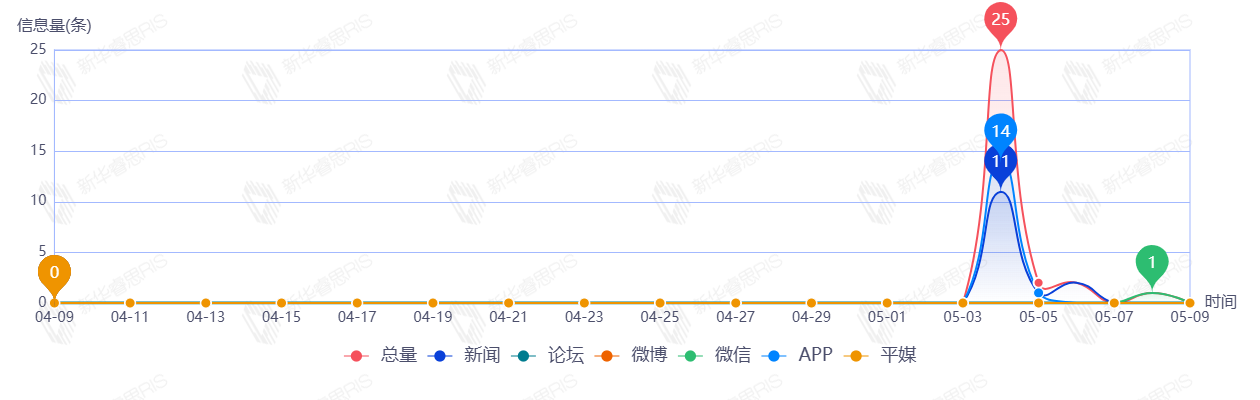This screenshot has height=400, width=1260.
Task: Click the orange data point at 04-15
Action: point(281,303)
